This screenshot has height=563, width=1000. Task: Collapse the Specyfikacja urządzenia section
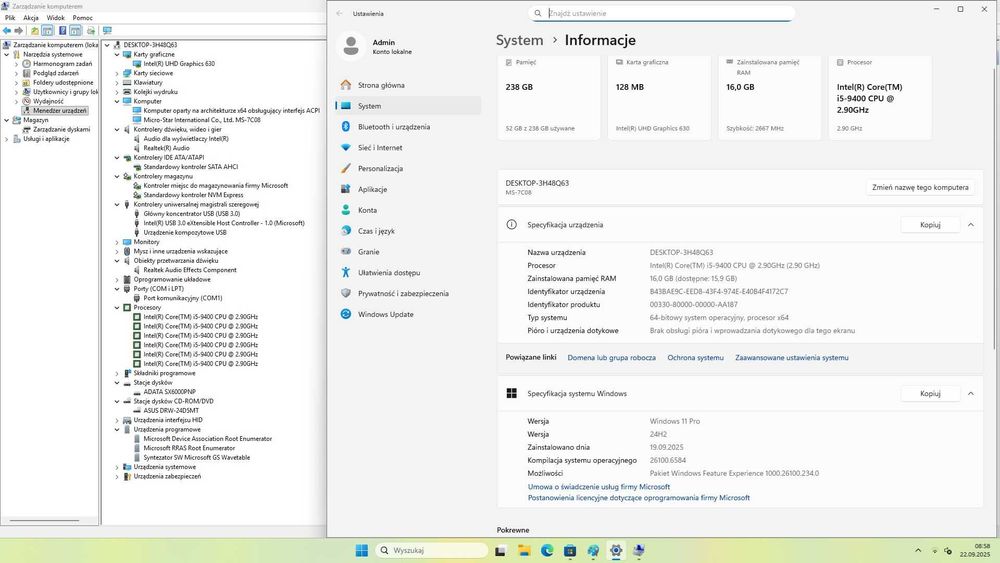pos(971,225)
